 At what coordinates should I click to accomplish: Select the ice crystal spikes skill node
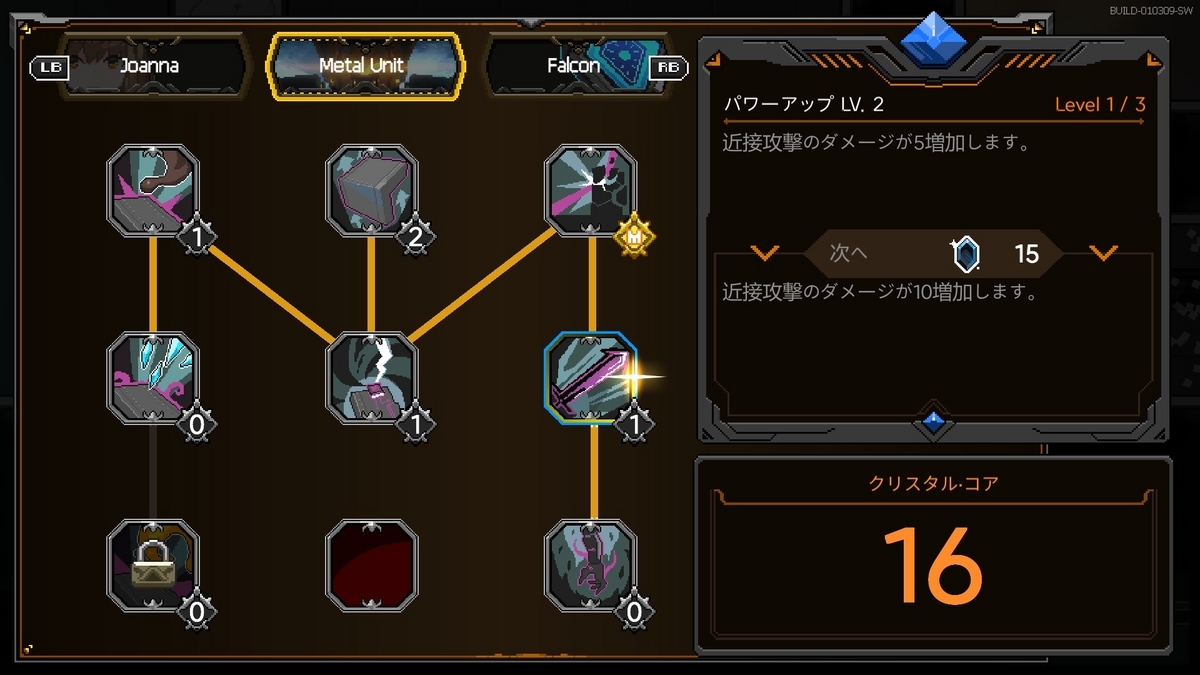pos(152,378)
